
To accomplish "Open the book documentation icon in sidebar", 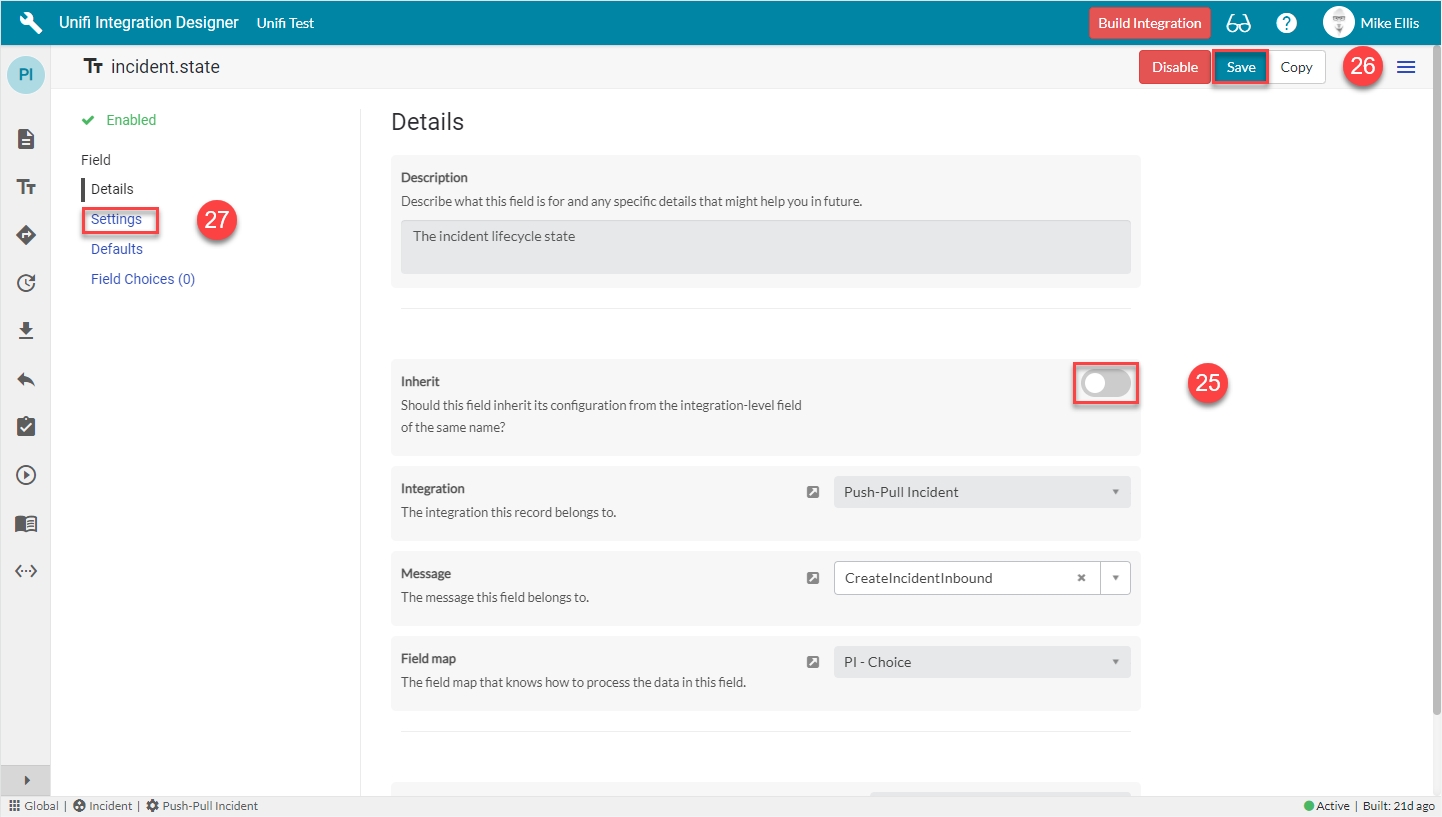I will (x=26, y=523).
